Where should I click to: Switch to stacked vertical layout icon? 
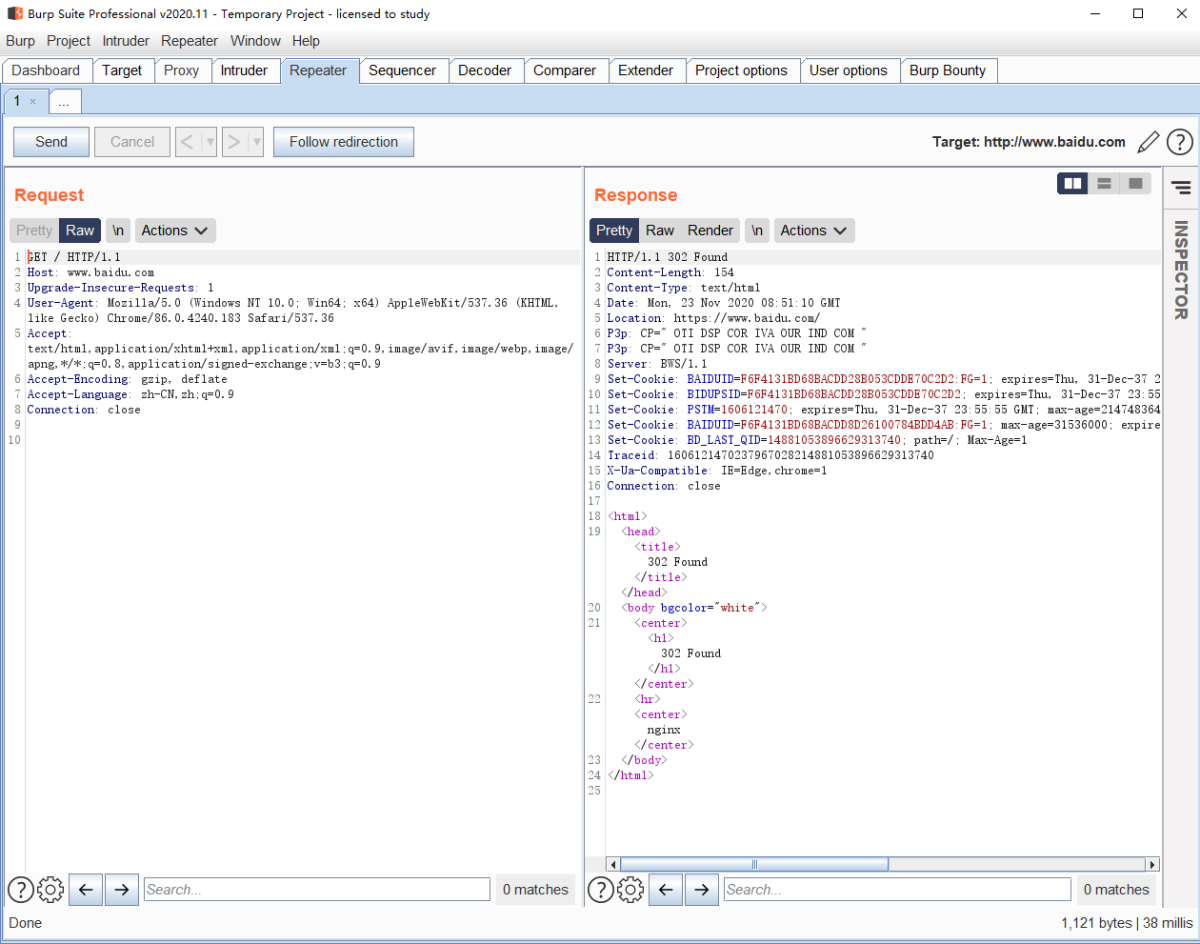click(x=1104, y=183)
